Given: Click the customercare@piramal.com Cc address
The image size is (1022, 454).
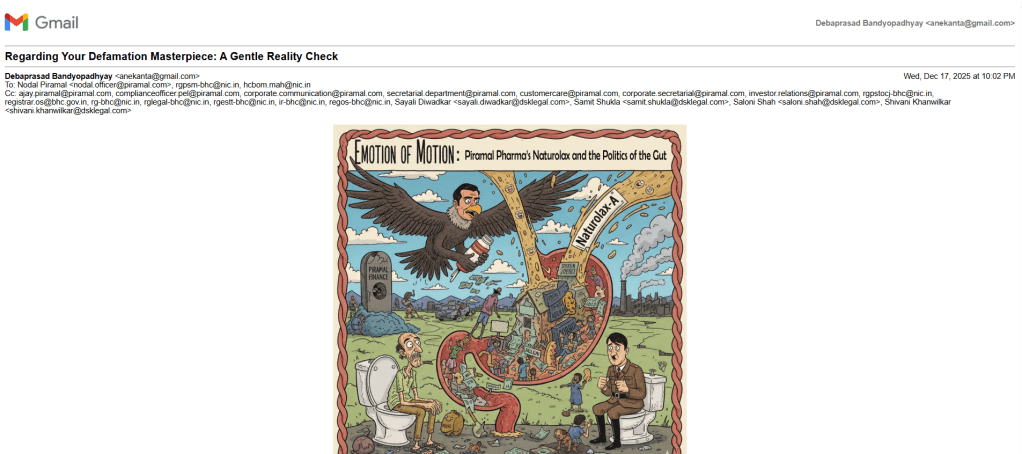Looking at the screenshot, I should (x=569, y=93).
